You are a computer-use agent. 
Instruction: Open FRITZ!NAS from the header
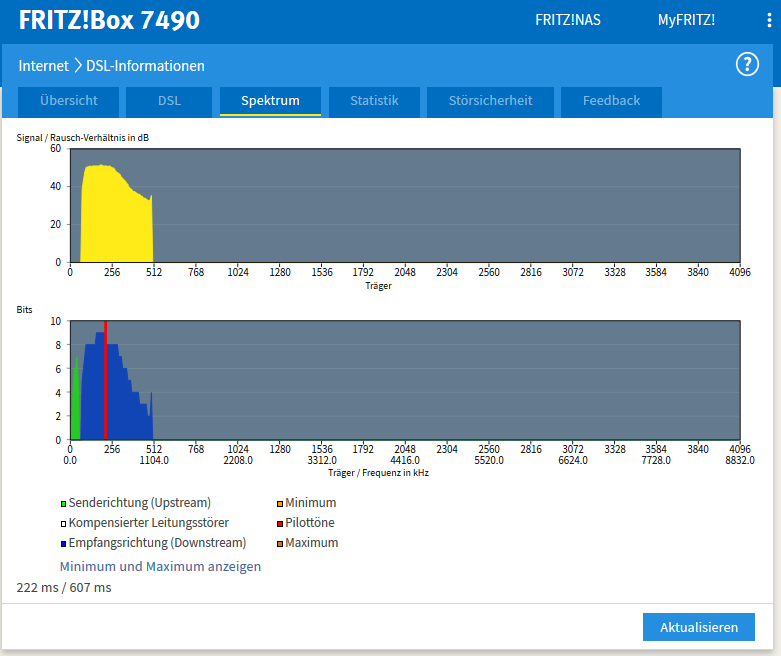point(568,20)
